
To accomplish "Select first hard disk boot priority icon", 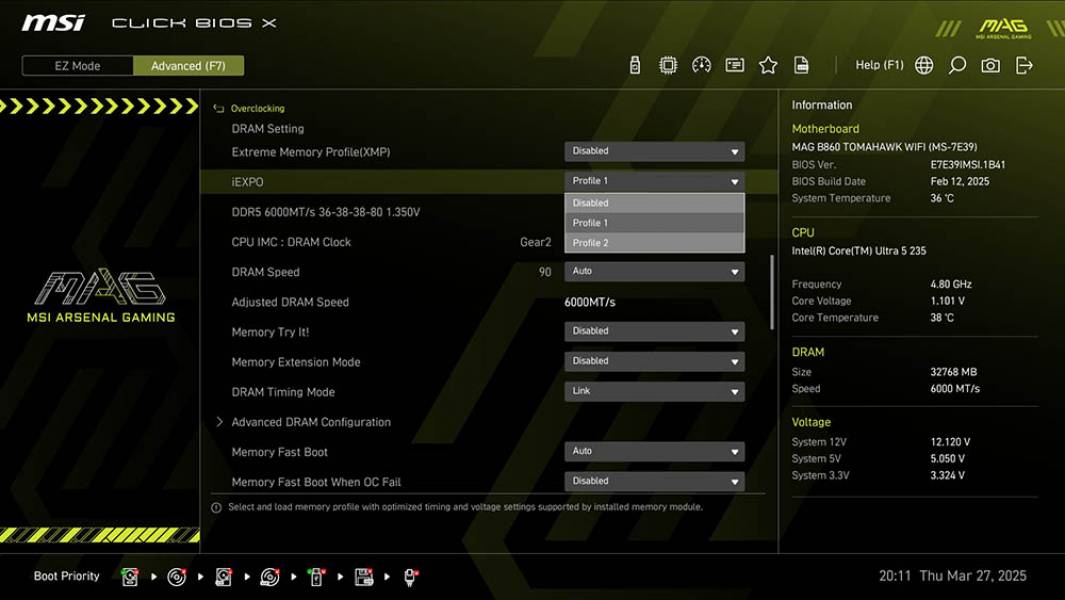I will 129,577.
